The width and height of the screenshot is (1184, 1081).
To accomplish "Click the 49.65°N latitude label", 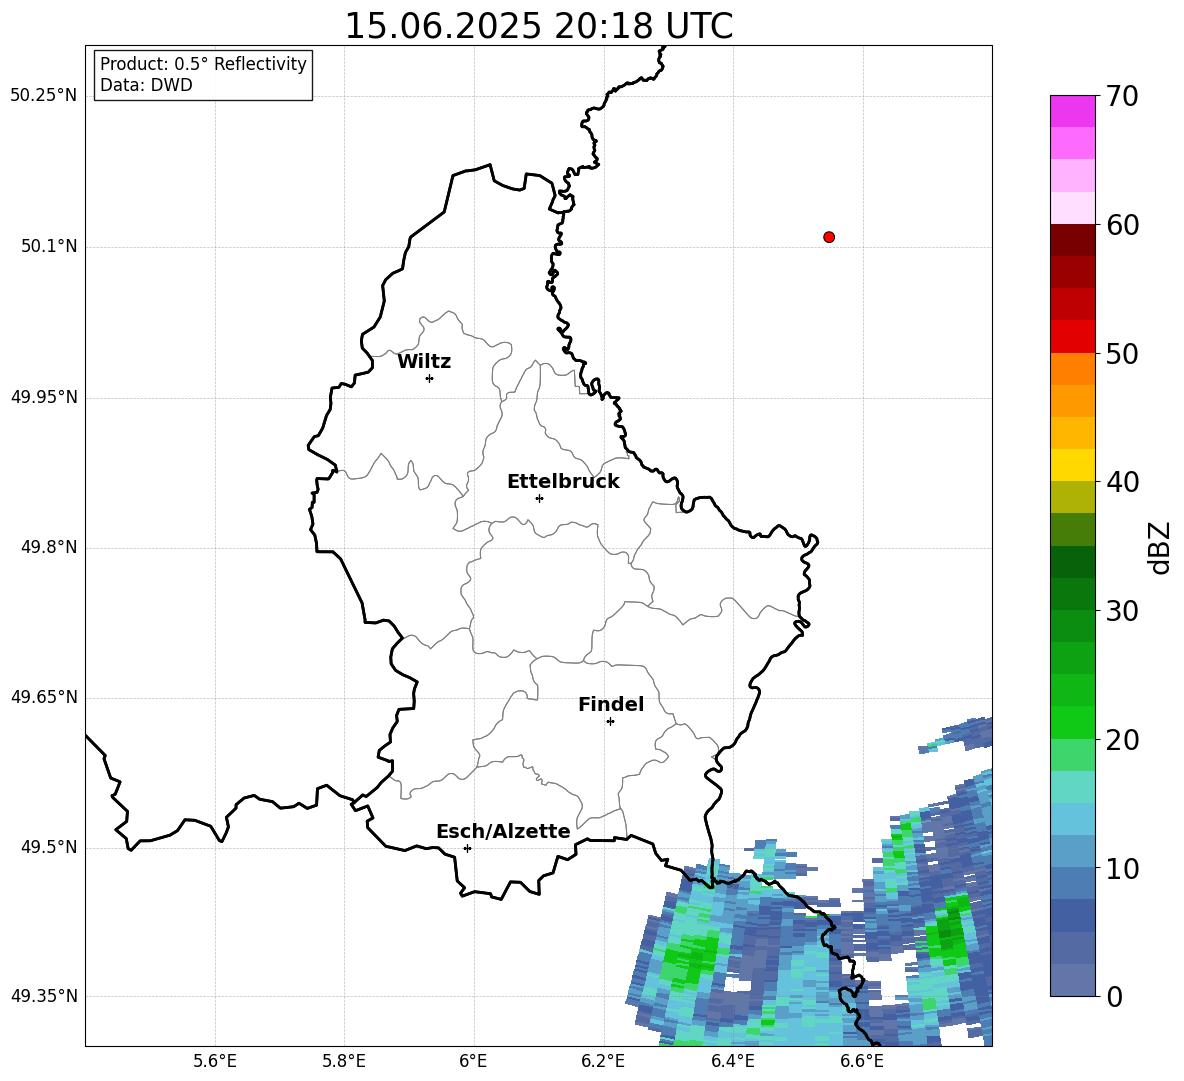I will coord(44,698).
